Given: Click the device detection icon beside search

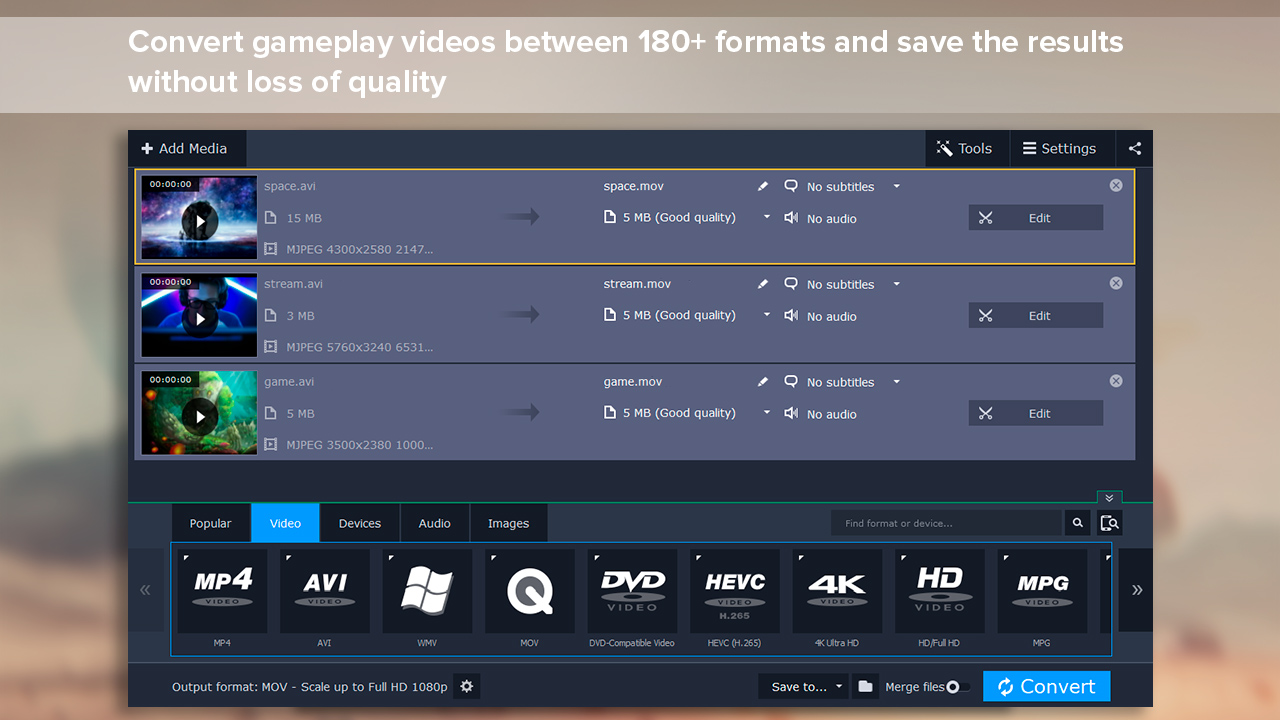Looking at the screenshot, I should coord(1110,522).
